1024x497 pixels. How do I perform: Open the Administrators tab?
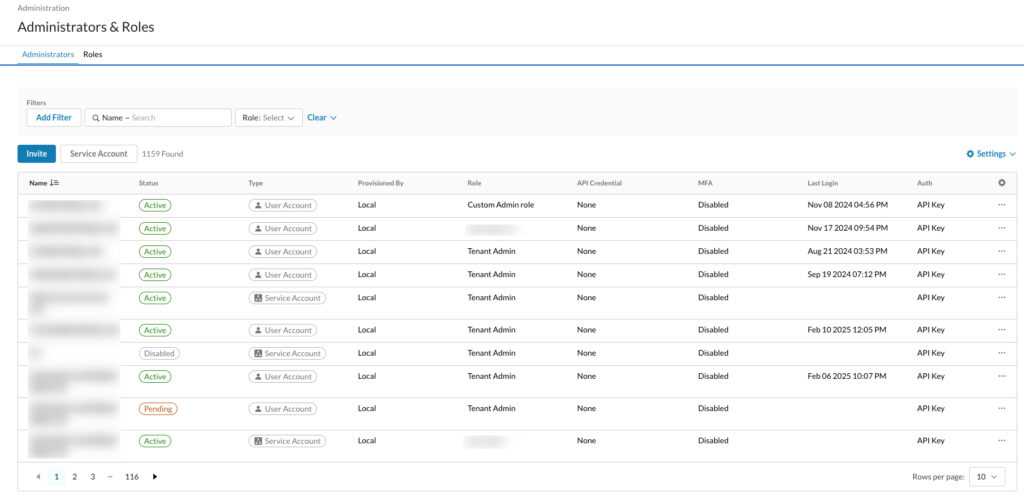(x=48, y=55)
